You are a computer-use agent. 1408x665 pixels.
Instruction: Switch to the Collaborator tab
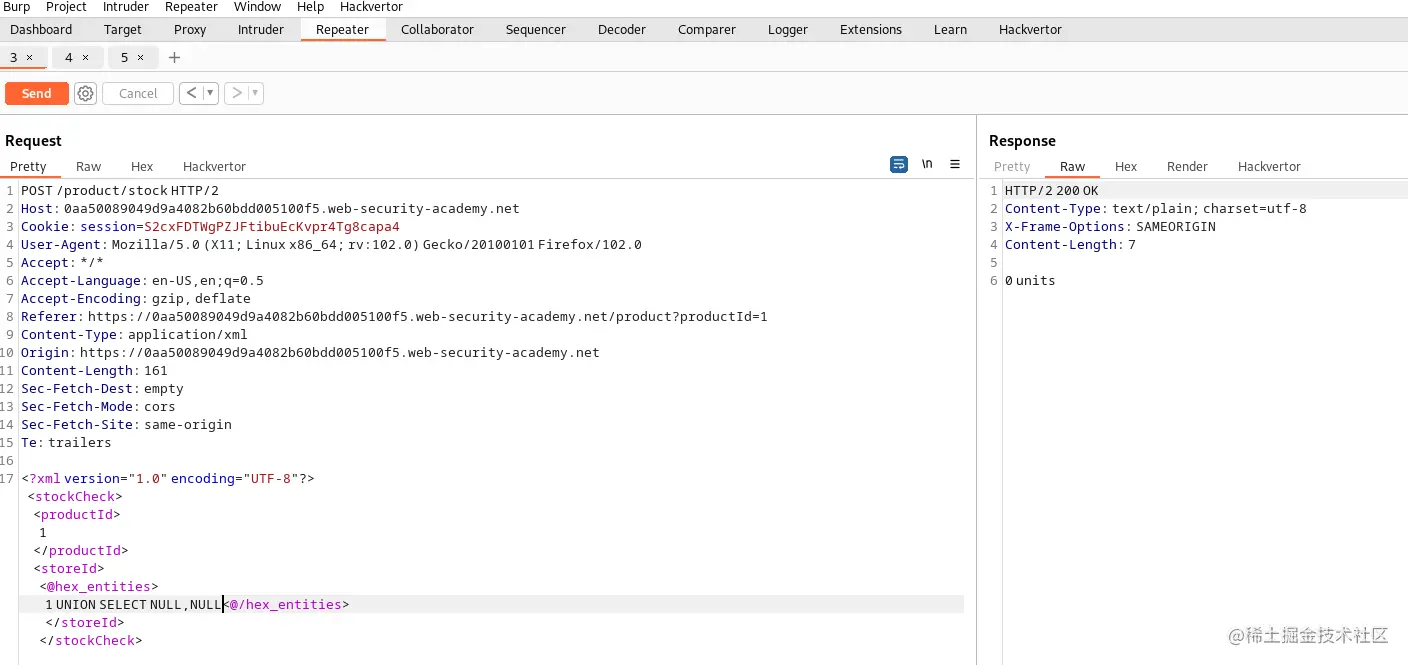point(437,29)
